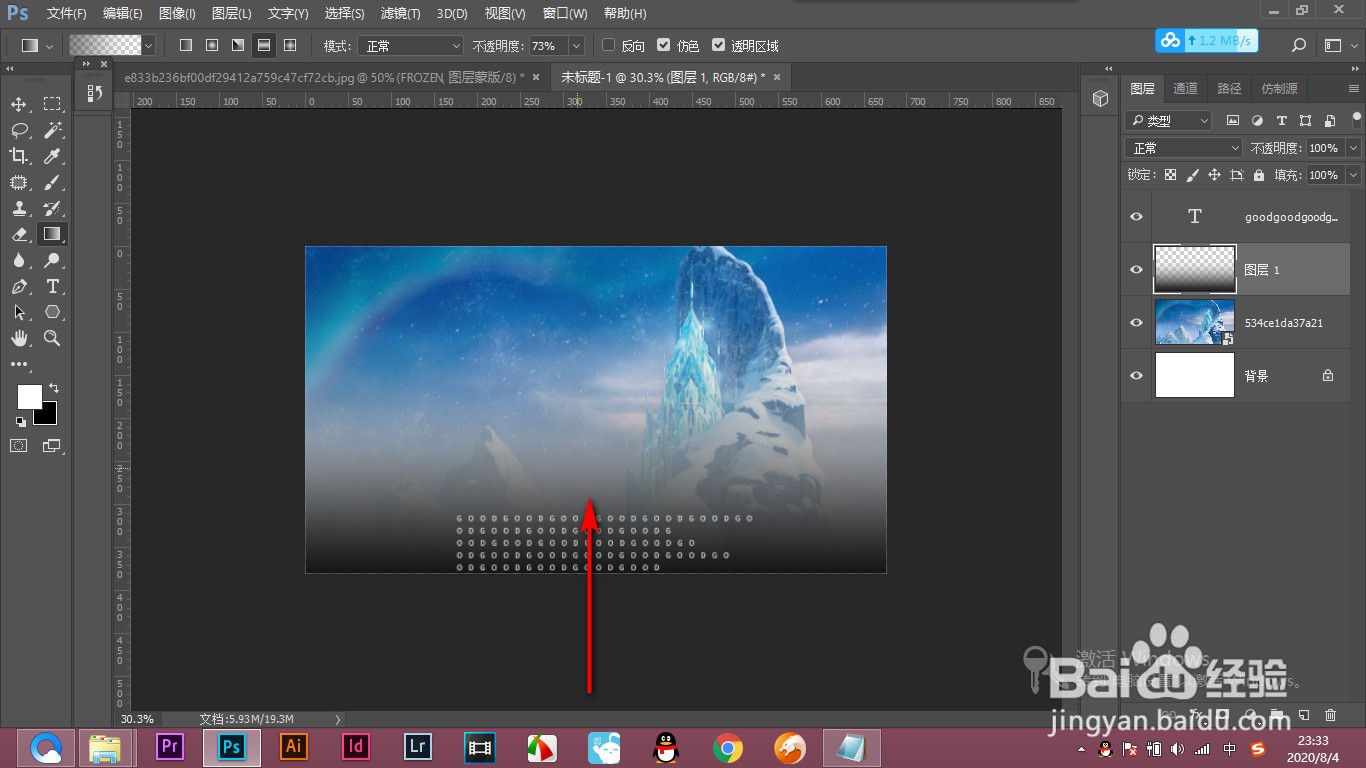Screen dimensions: 1366x768
Task: Hide the 534ce1da37a21 layer
Action: click(x=1136, y=323)
